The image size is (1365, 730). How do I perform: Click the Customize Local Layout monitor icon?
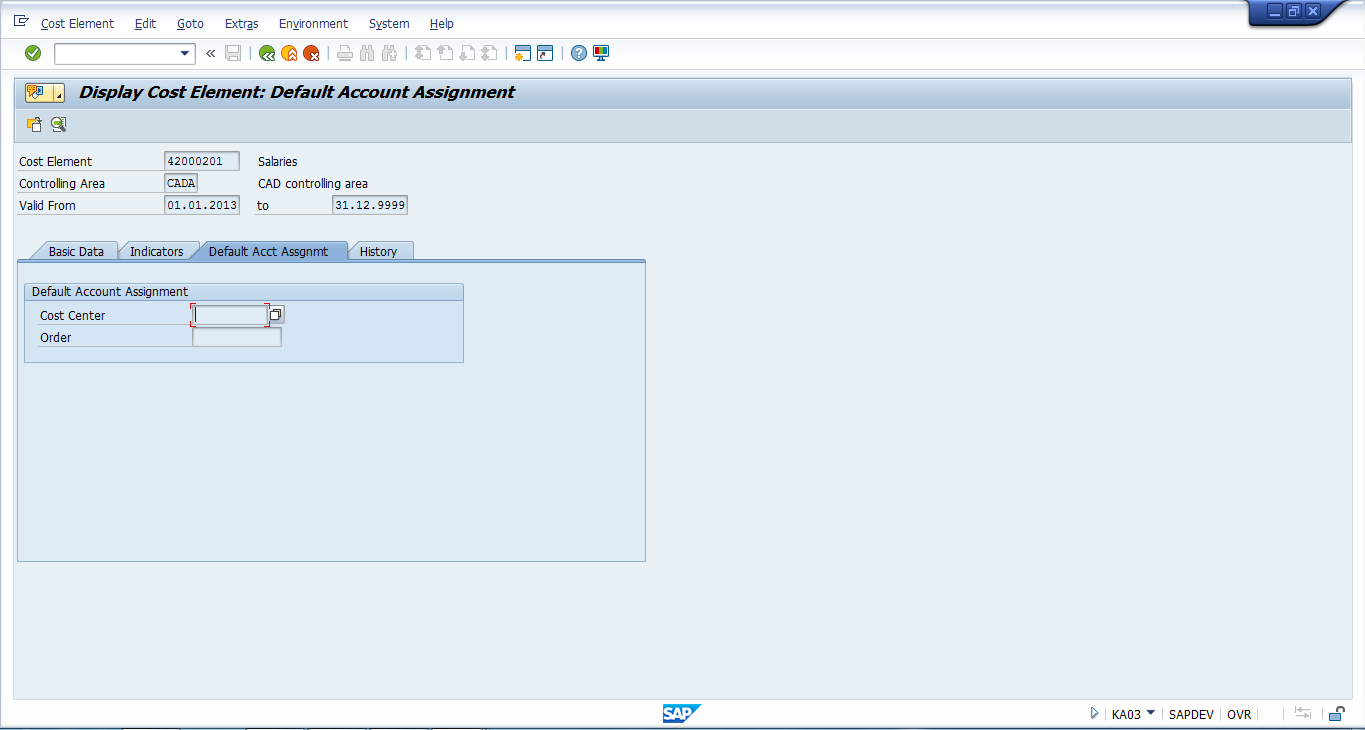[601, 54]
